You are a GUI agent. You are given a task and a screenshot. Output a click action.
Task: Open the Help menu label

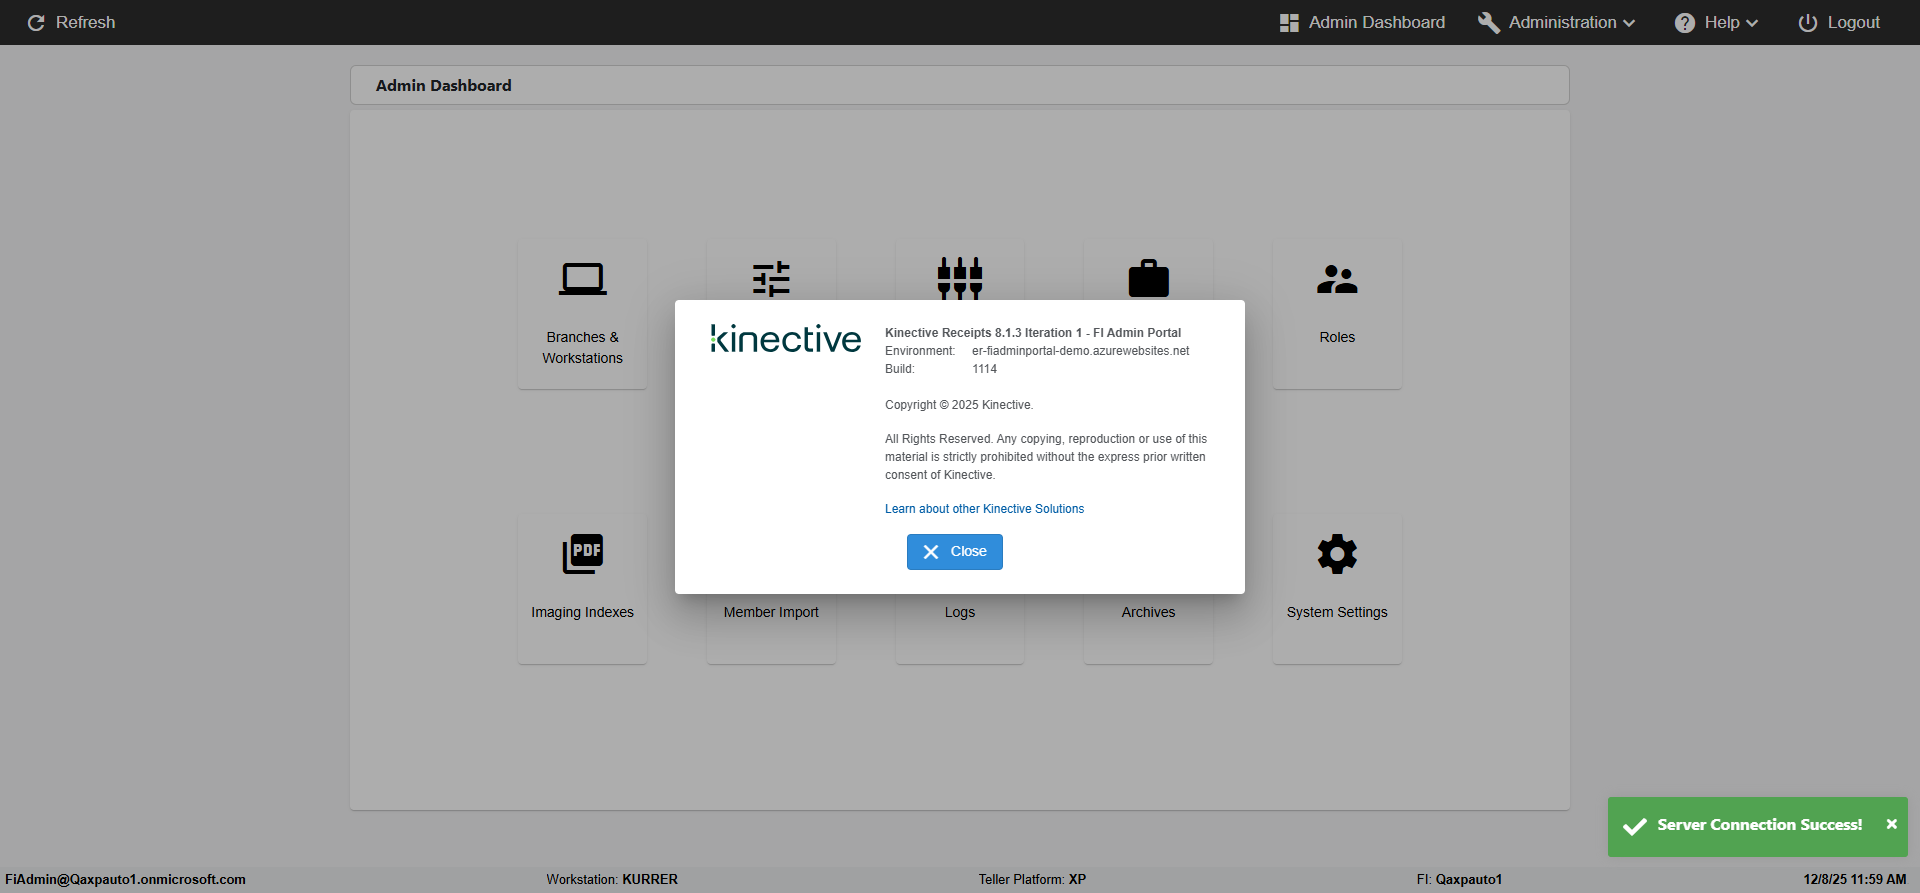(1722, 23)
